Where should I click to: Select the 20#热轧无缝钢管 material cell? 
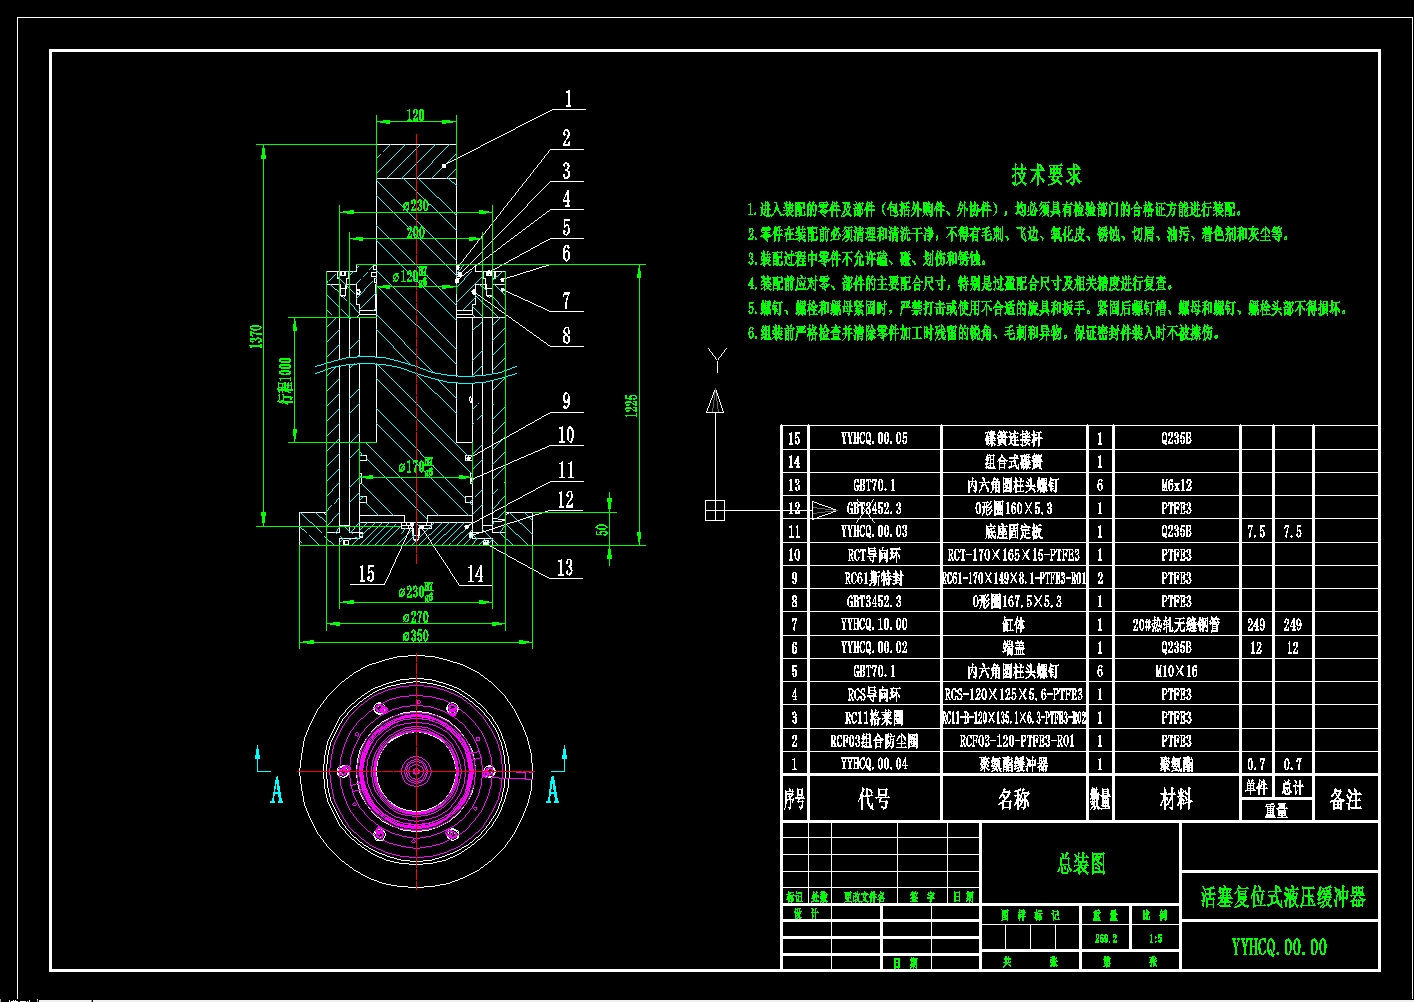tap(1176, 625)
